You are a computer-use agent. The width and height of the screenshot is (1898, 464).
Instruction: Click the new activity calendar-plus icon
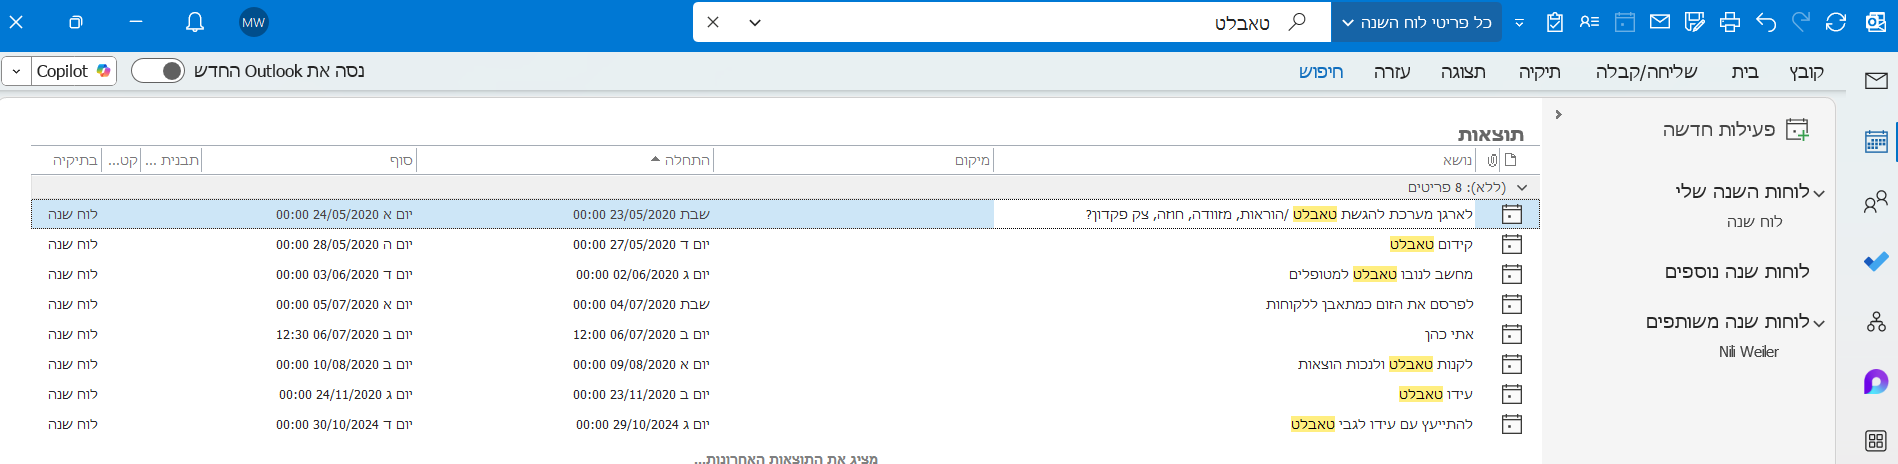coord(1797,130)
